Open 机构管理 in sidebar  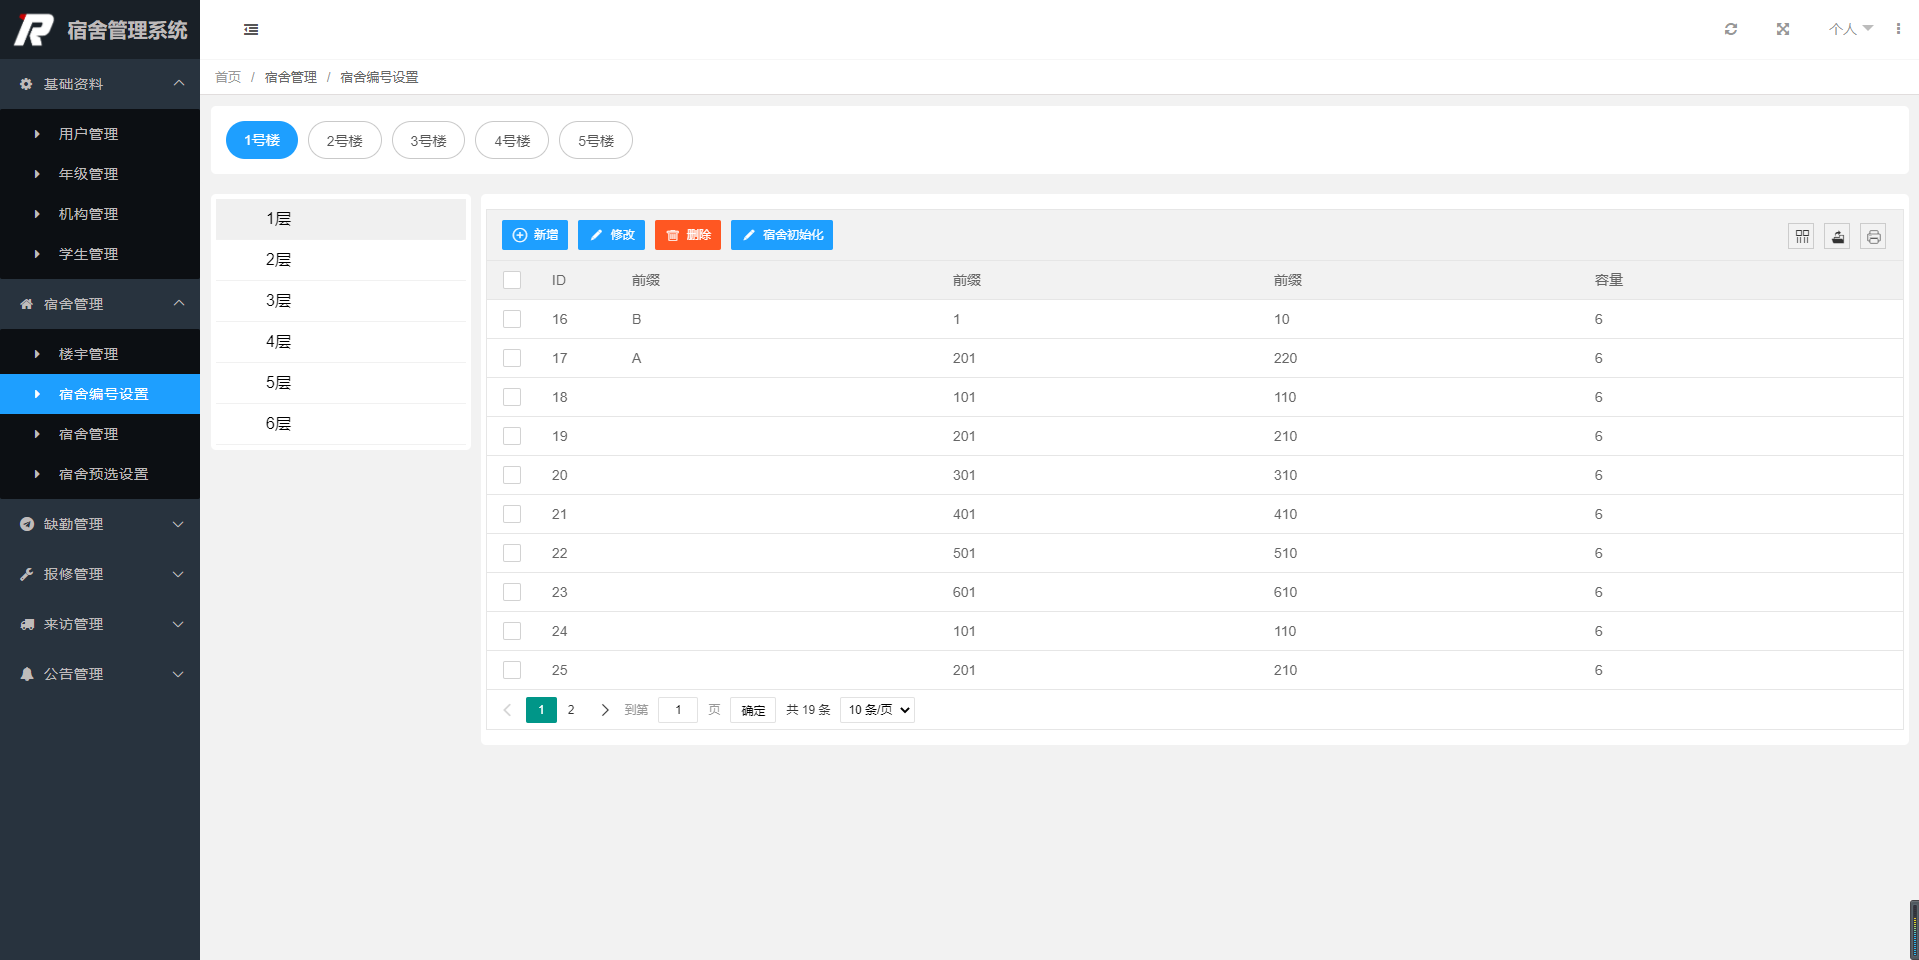click(x=100, y=214)
